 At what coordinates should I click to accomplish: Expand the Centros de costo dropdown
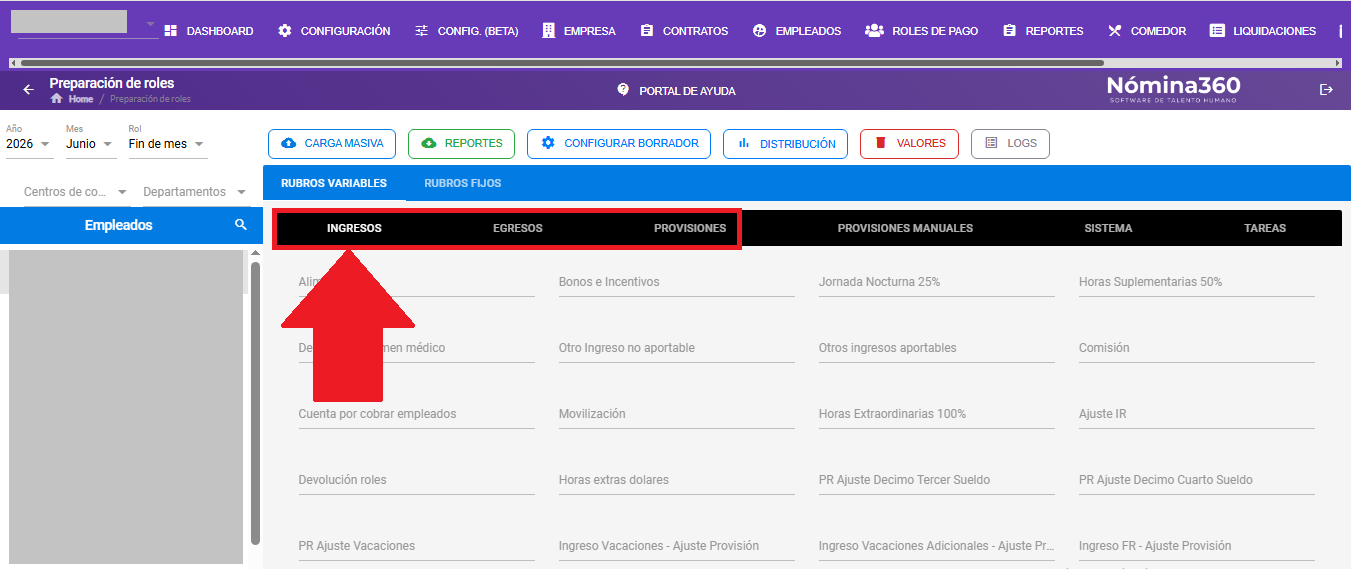tap(76, 192)
